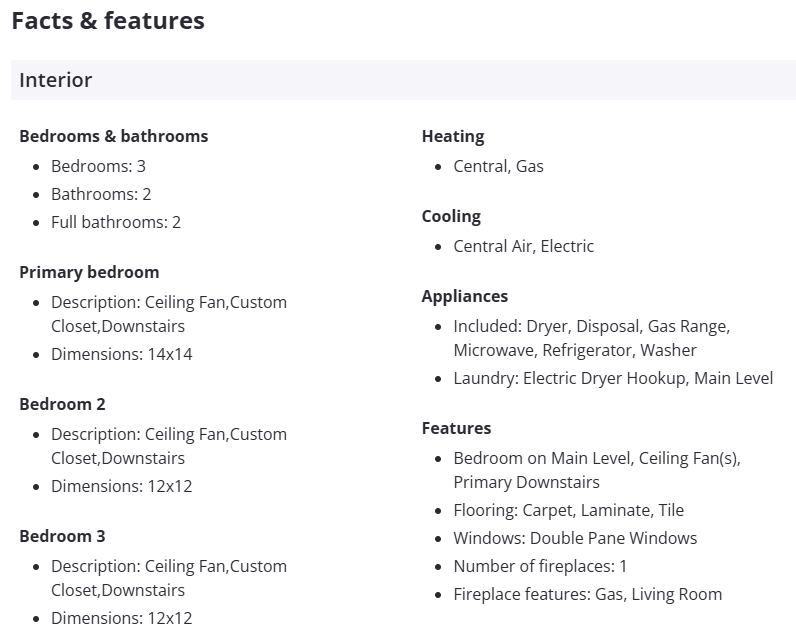Screen dimensions: 796x631
Task: Click the Bedrooms & bathrooms subheading
Action: click(x=114, y=136)
